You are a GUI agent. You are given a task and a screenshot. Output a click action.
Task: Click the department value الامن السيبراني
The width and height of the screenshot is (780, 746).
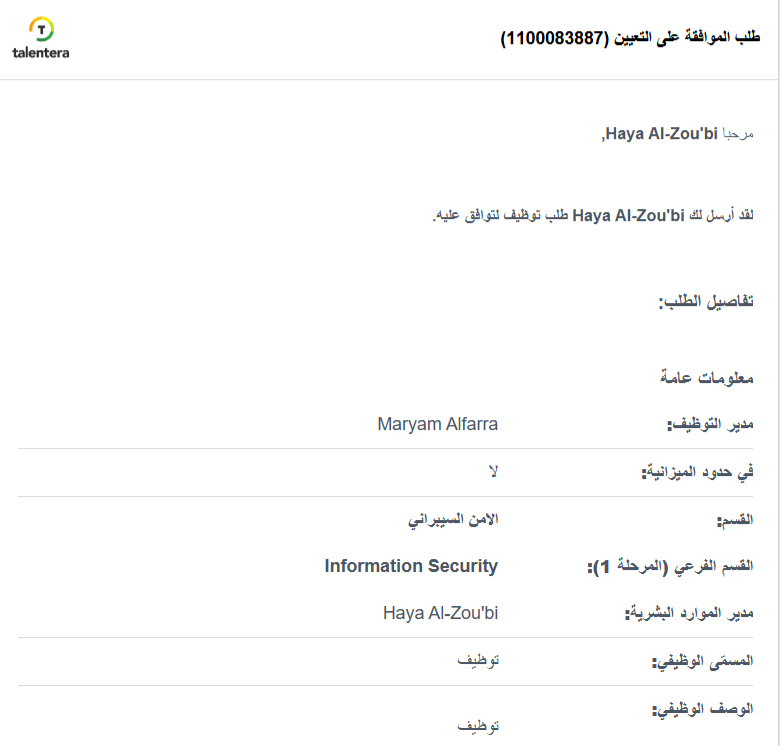pos(452,520)
